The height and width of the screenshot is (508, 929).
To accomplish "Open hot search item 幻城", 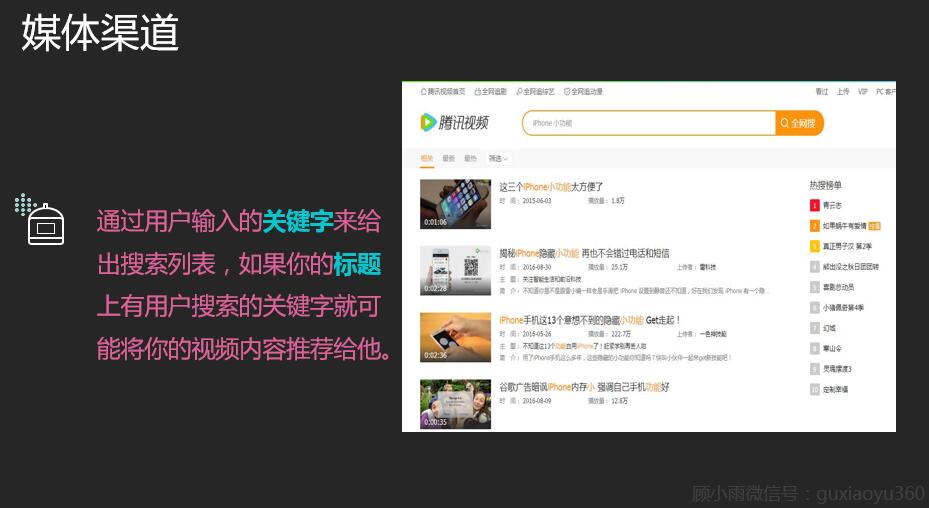I will click(829, 328).
